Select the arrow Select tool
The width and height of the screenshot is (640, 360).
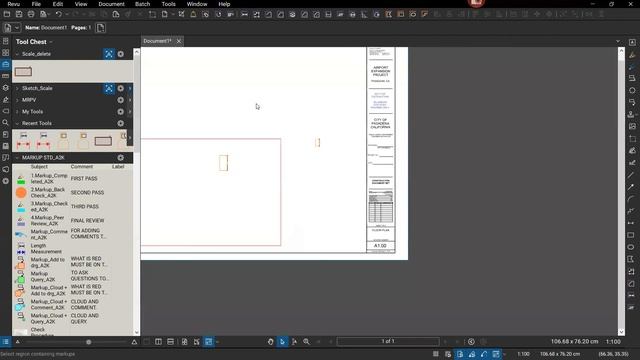coord(282,342)
